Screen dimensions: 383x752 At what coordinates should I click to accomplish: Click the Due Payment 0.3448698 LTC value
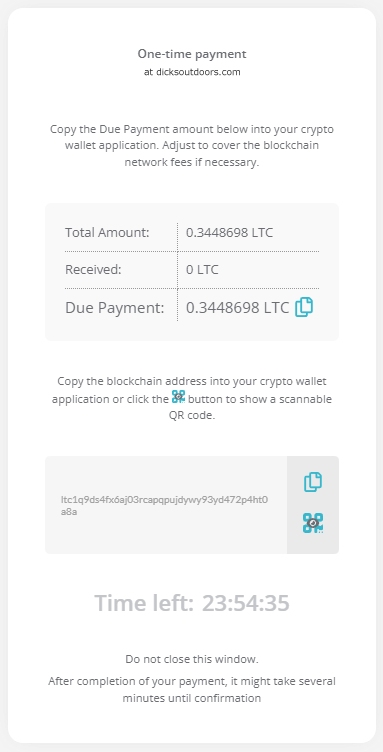[237, 308]
